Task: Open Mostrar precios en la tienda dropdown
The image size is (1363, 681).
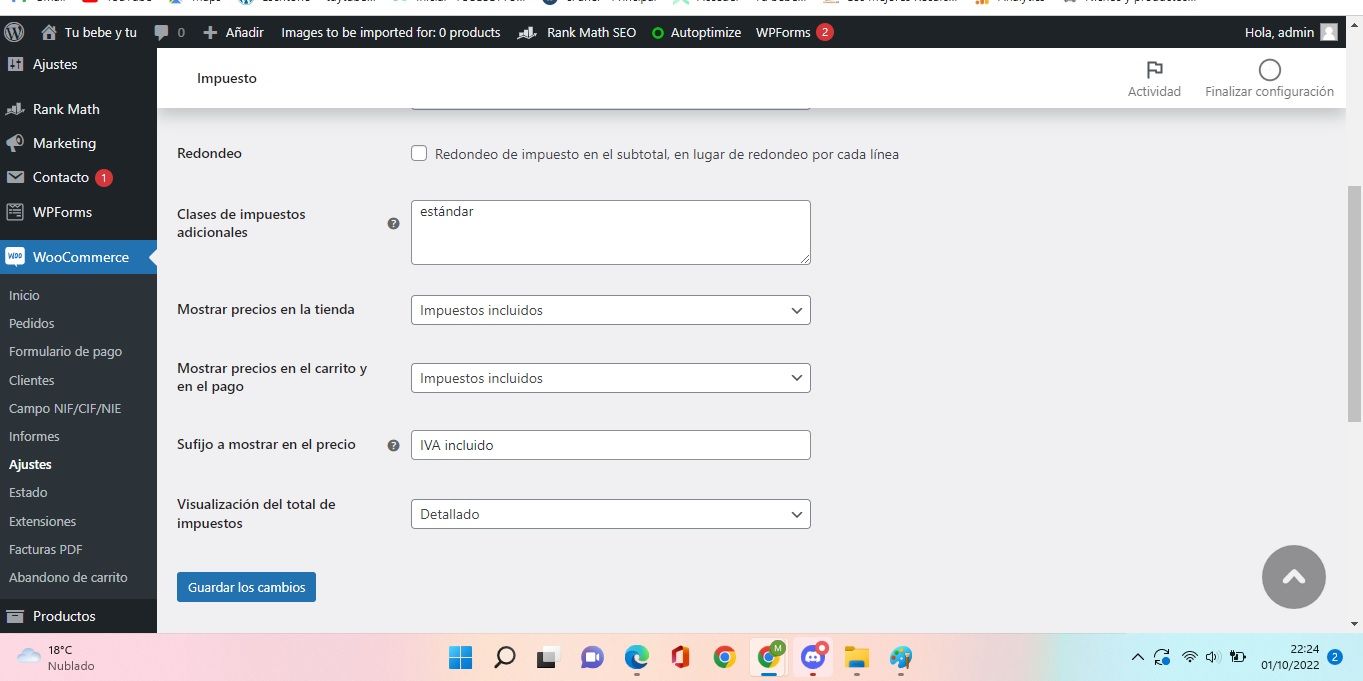Action: [x=610, y=310]
